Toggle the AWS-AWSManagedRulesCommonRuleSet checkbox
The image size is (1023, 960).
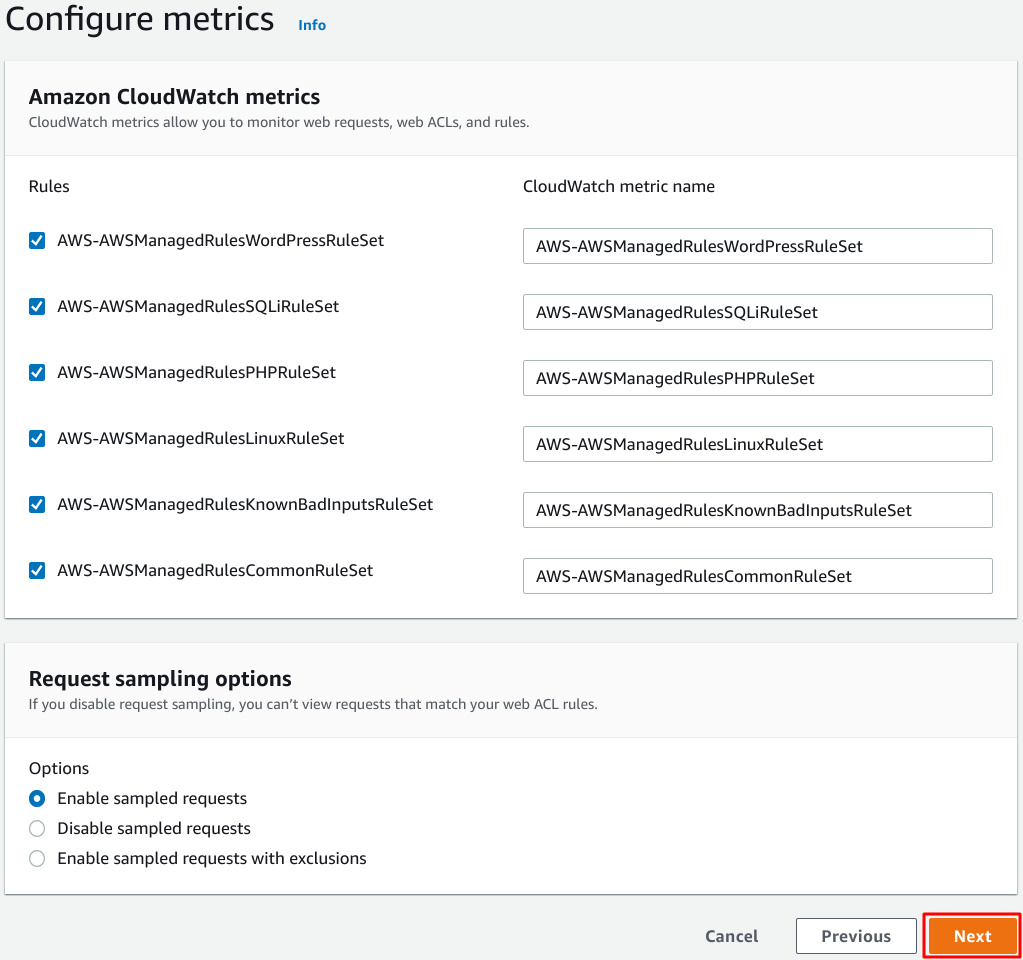click(37, 571)
